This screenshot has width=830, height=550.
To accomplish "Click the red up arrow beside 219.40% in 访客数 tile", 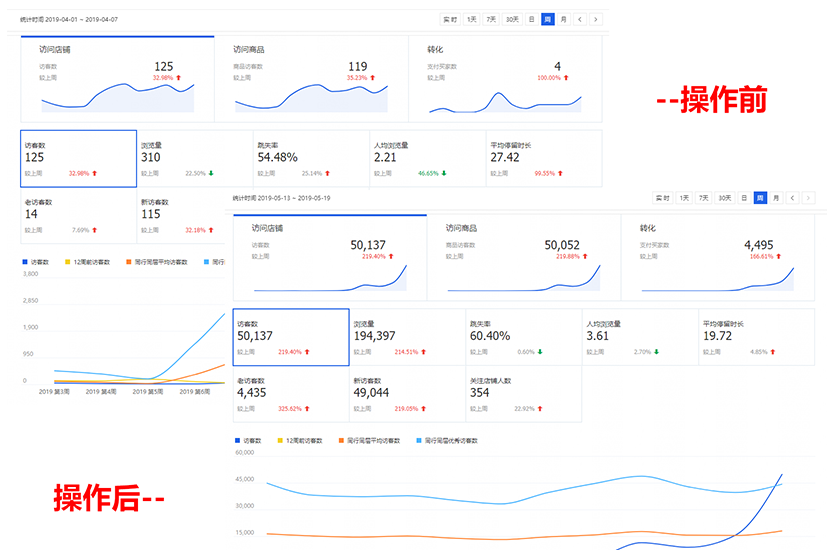I will pyautogui.click(x=308, y=352).
